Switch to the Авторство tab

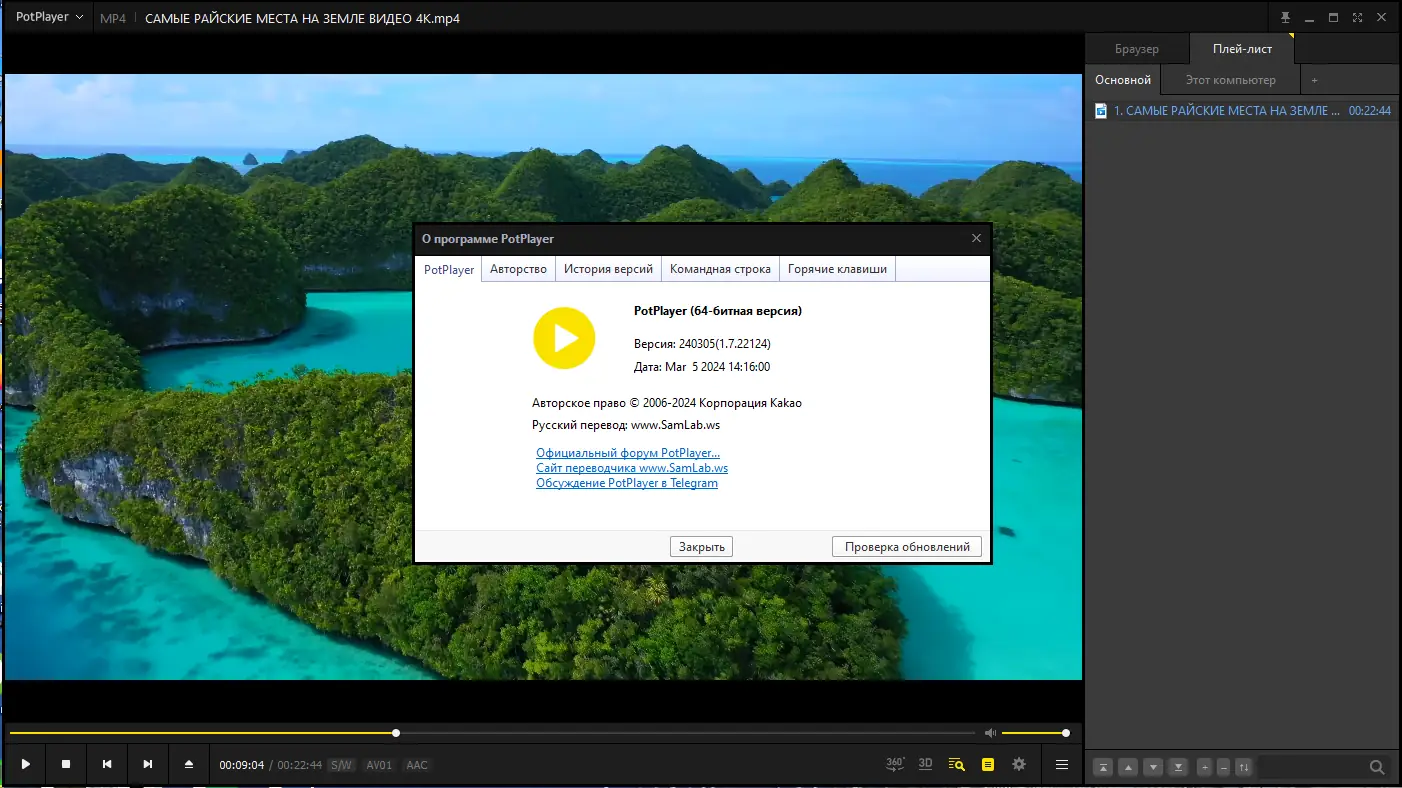518,269
